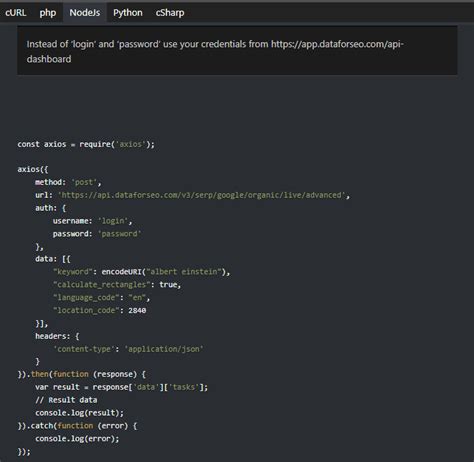The image size is (474, 462).
Task: Click the 'console.log(result);' line
Action: point(79,413)
